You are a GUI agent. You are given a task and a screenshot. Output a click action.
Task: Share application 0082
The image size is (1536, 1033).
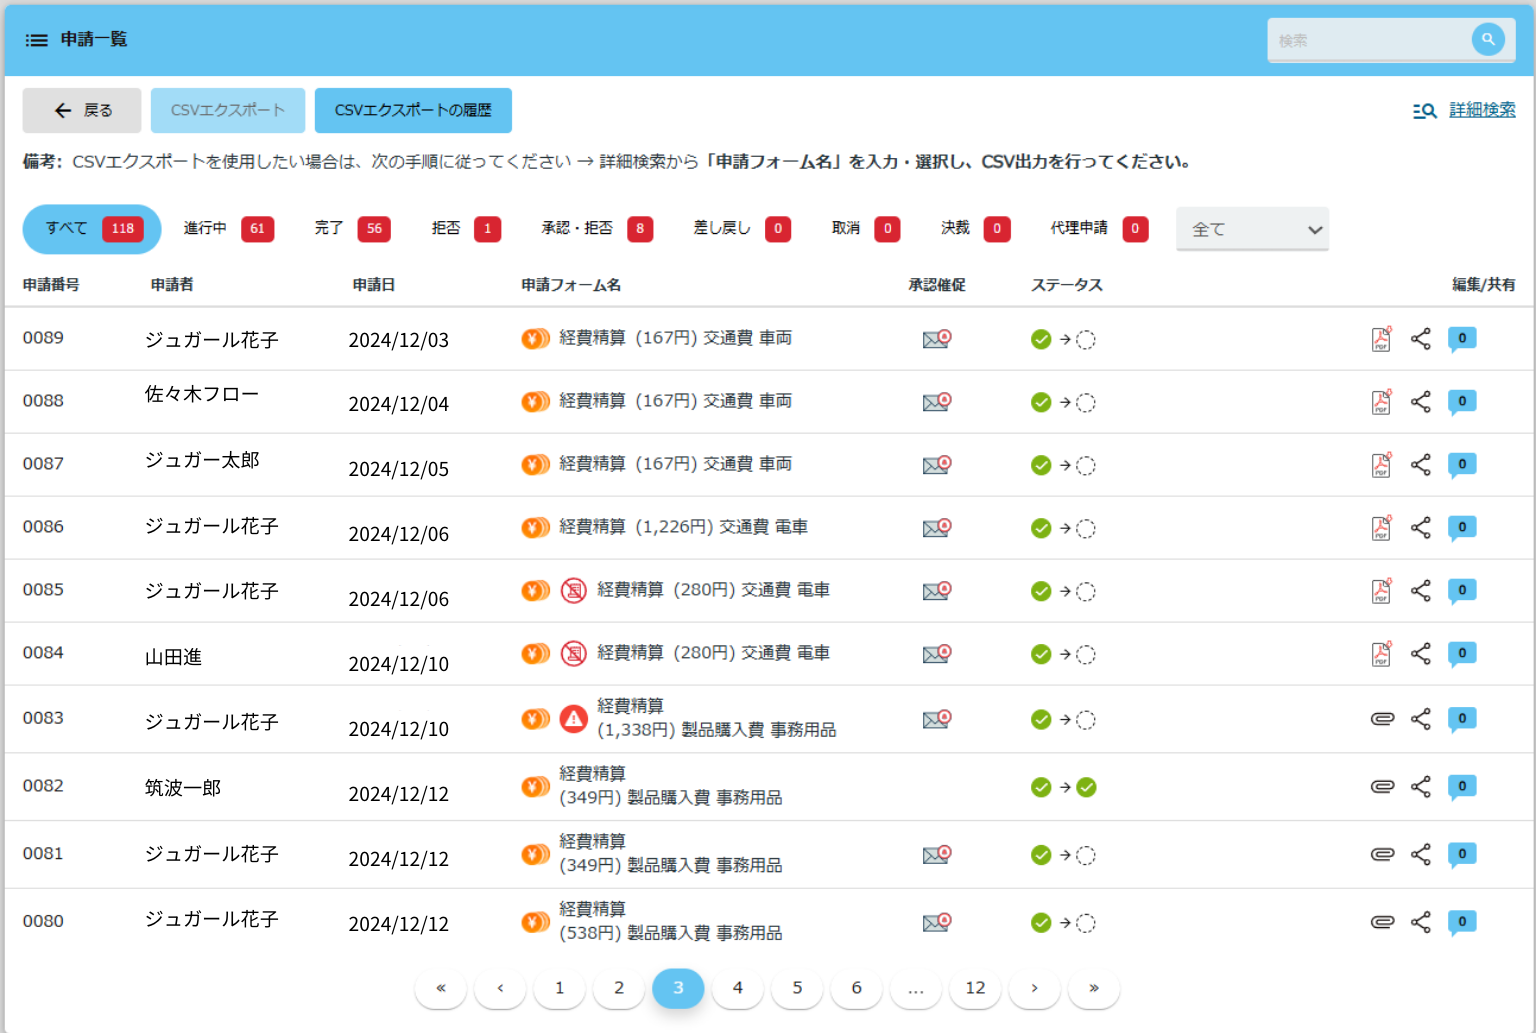(1421, 787)
